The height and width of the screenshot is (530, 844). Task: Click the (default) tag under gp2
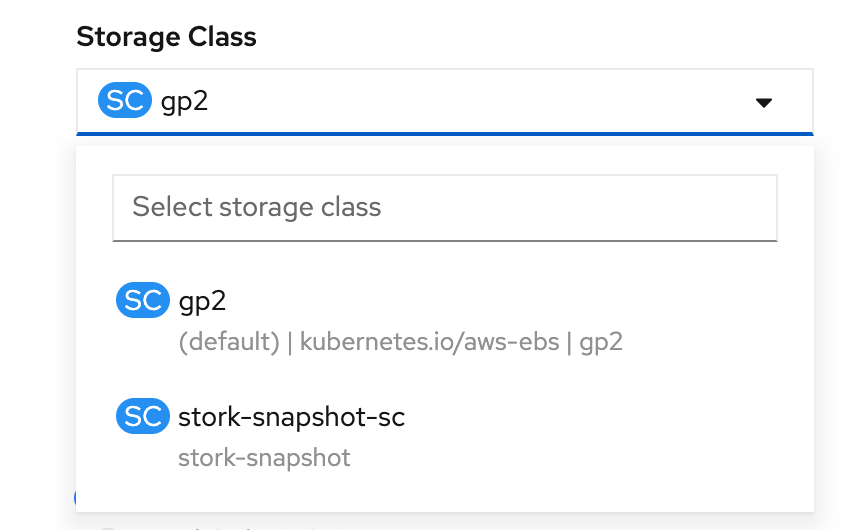pos(228,342)
